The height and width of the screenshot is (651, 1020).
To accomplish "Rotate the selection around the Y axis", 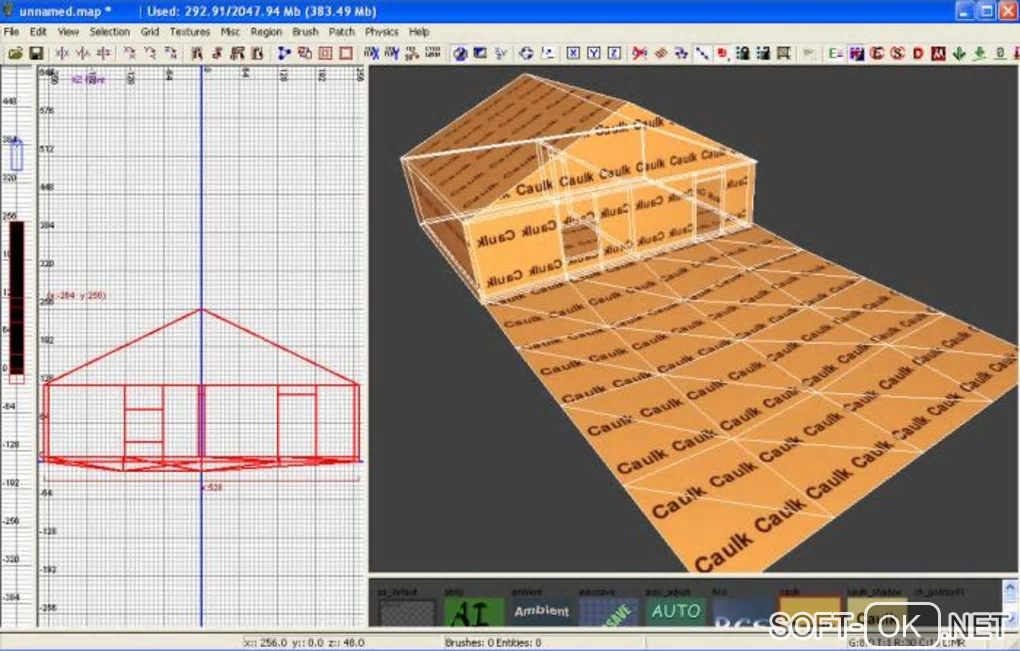I will coord(150,53).
